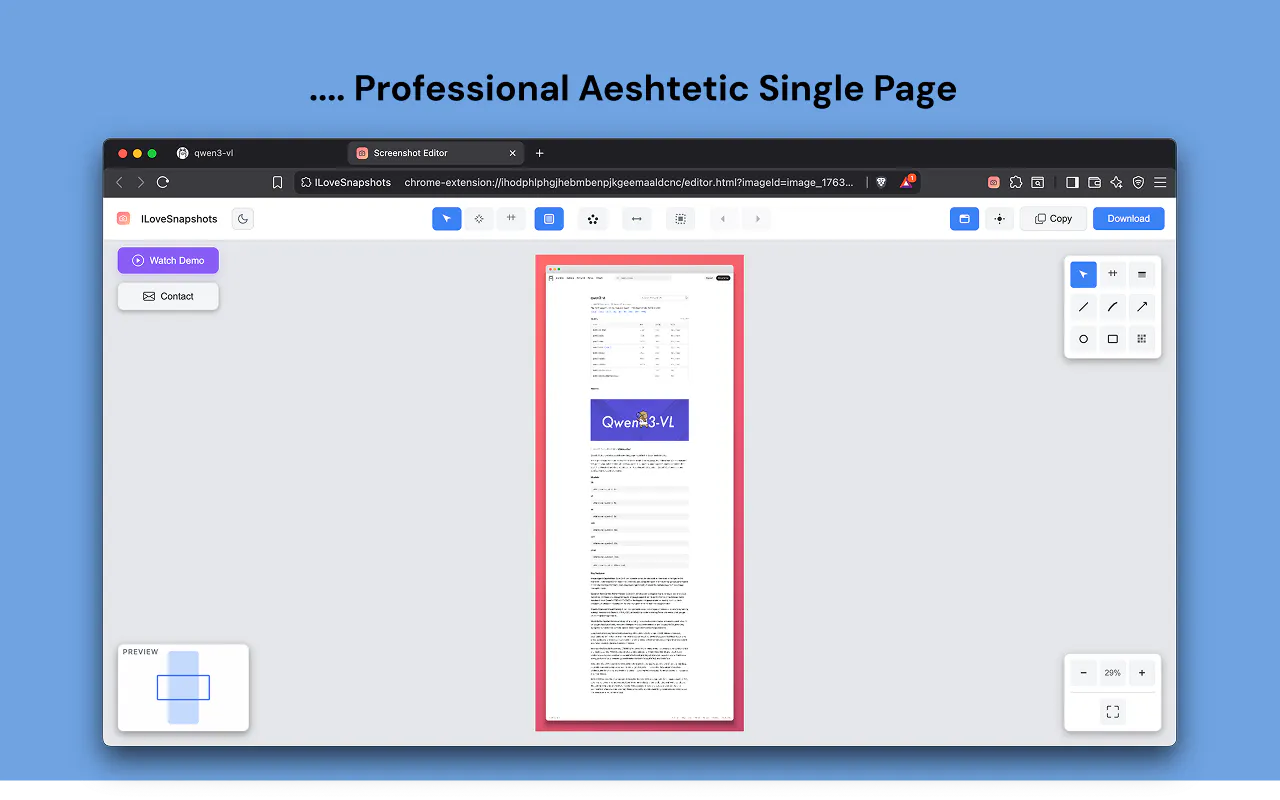Click the blue Download button
This screenshot has height=800, width=1280.
(x=1128, y=219)
